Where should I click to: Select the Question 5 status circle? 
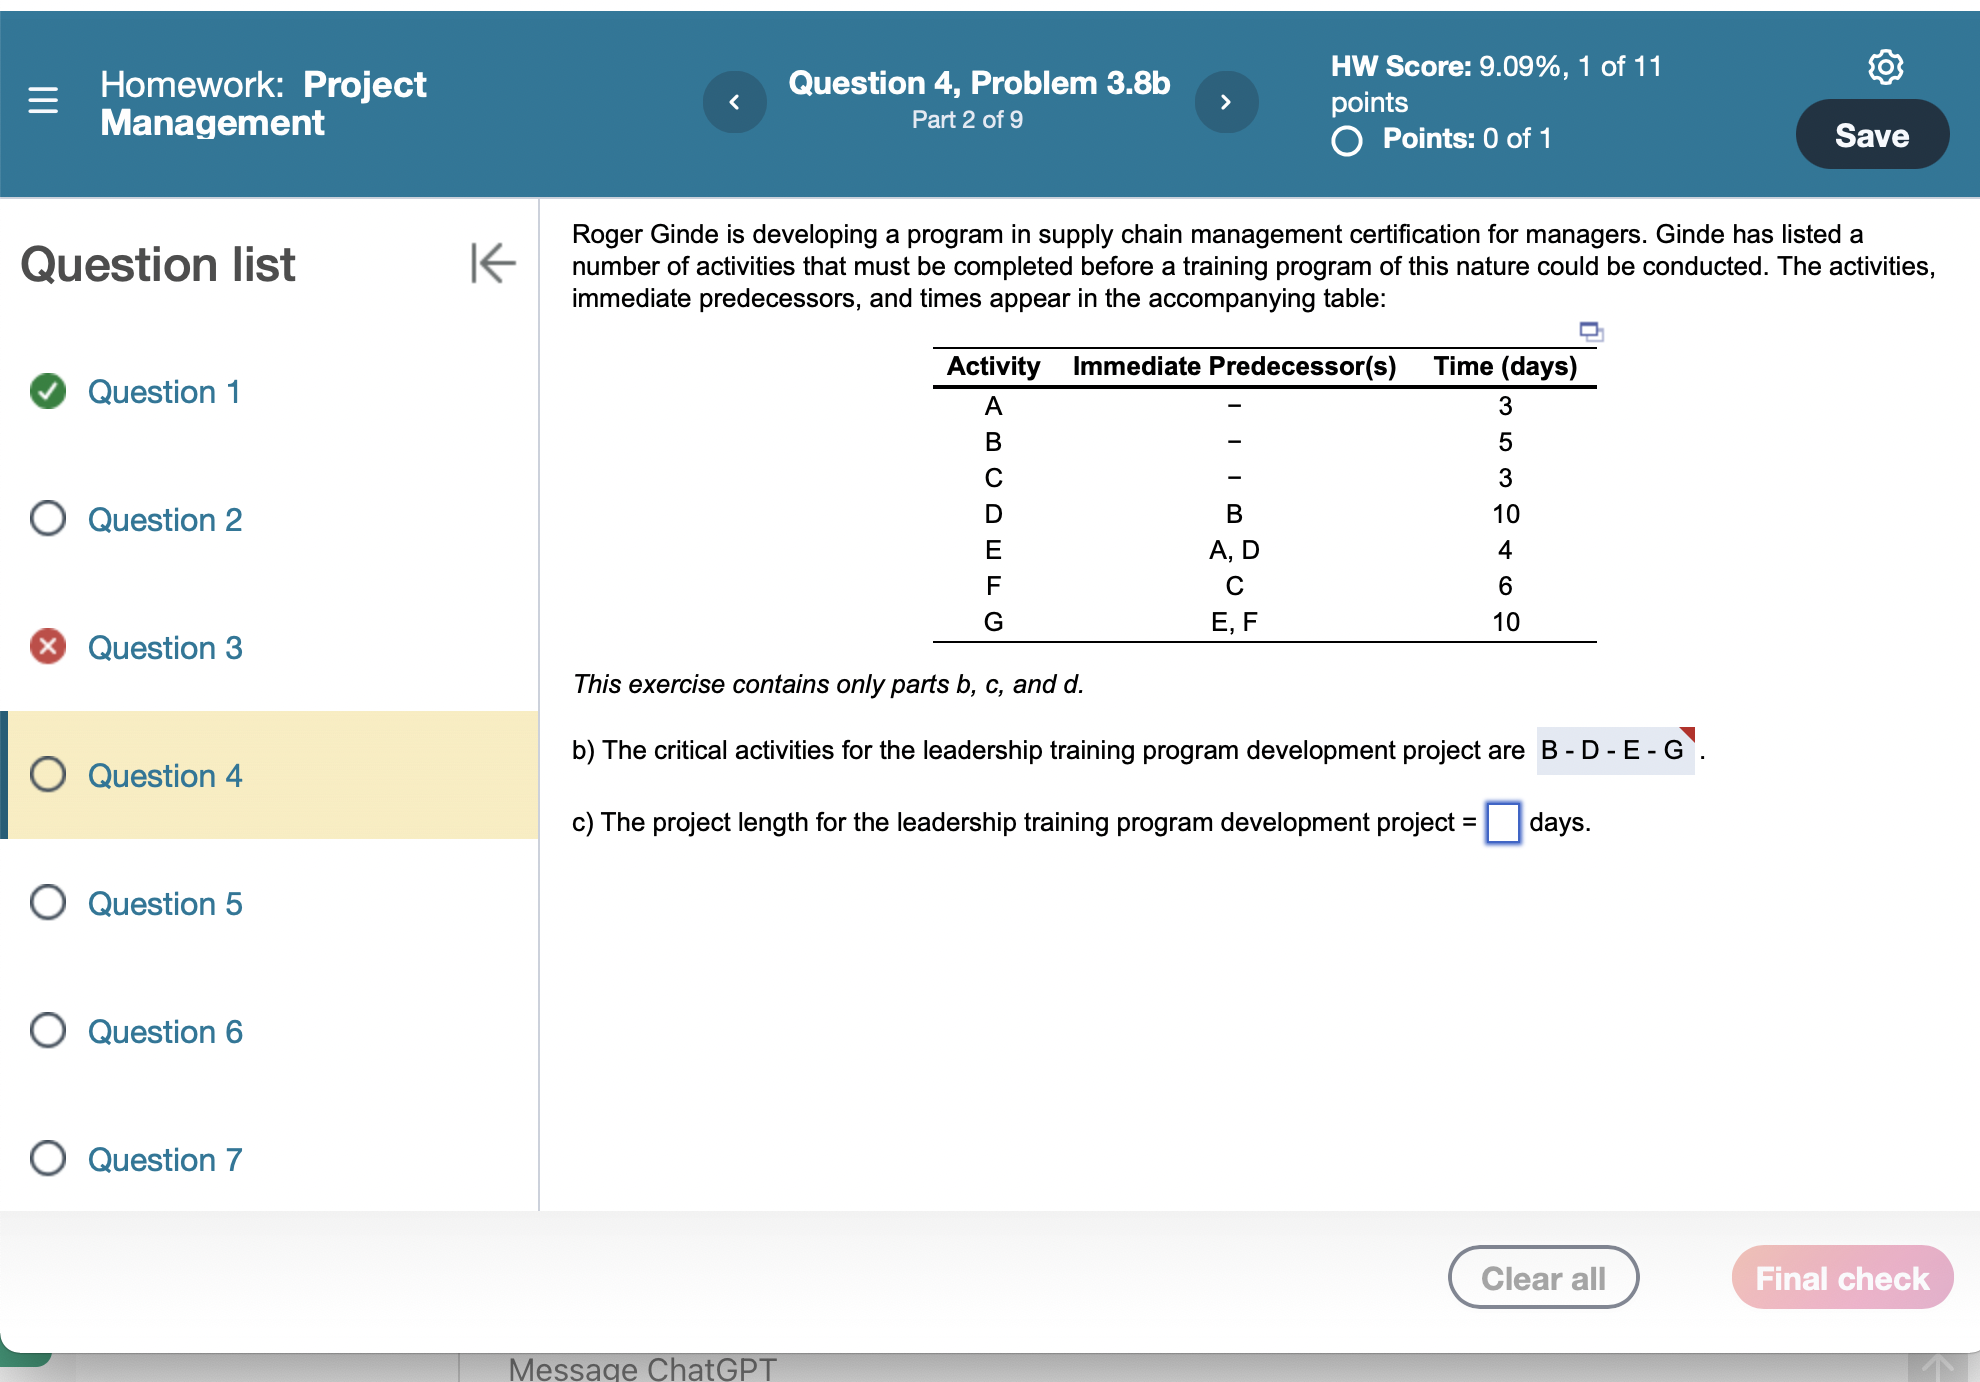pos(48,903)
